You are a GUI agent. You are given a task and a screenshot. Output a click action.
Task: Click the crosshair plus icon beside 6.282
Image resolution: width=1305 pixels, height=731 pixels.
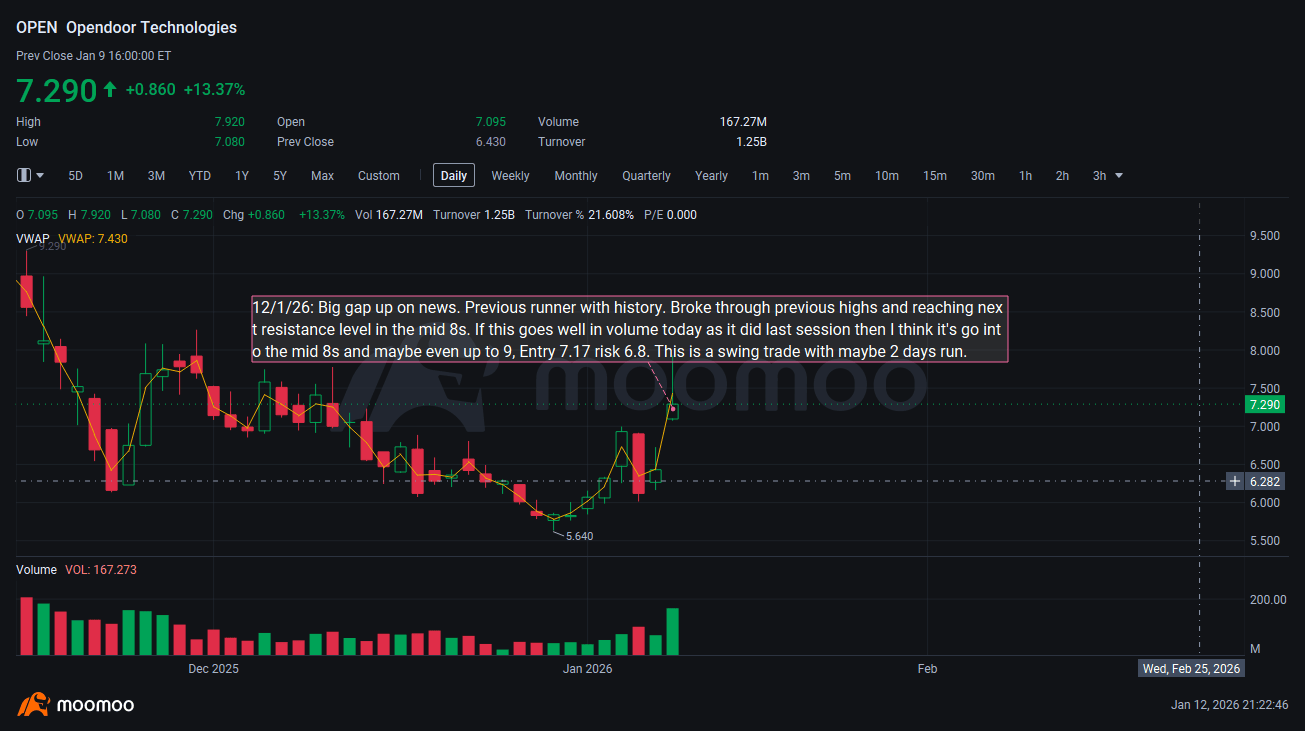pyautogui.click(x=1236, y=481)
